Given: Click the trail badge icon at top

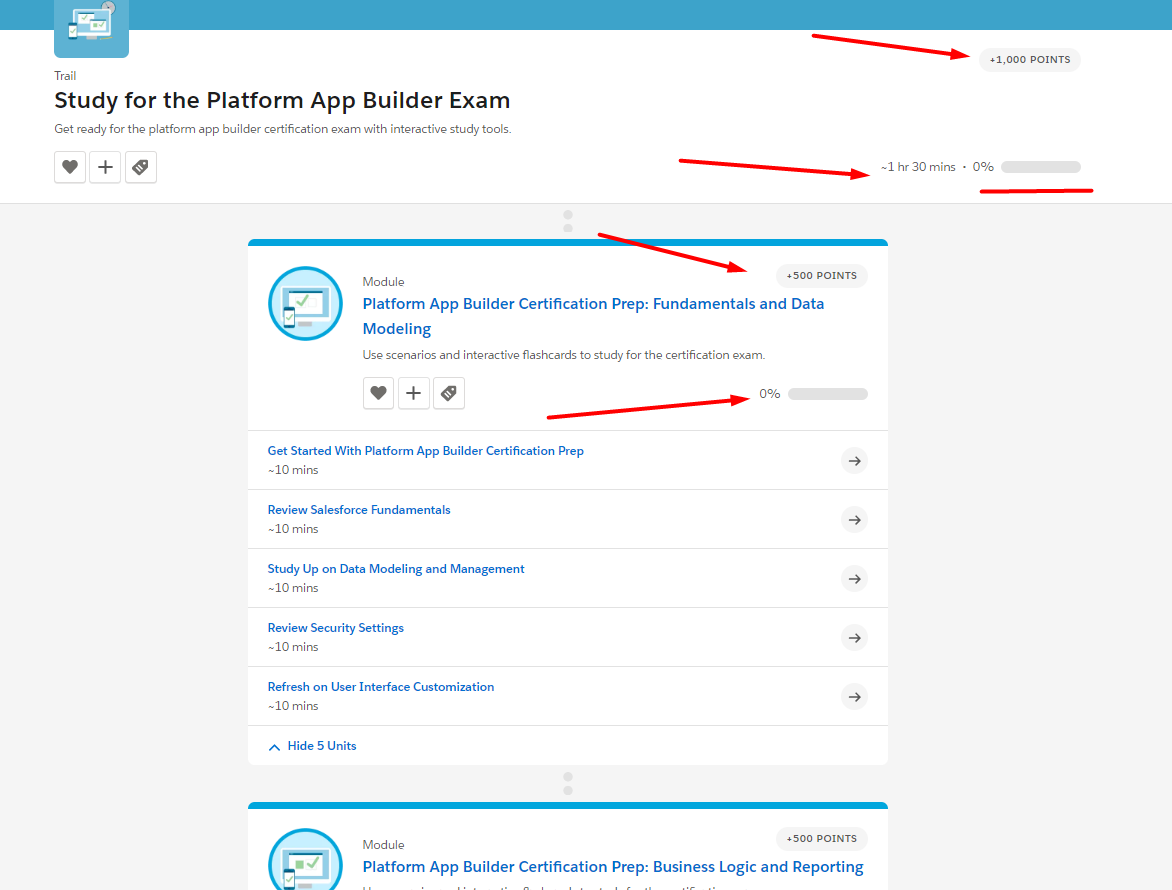Looking at the screenshot, I should click(91, 27).
